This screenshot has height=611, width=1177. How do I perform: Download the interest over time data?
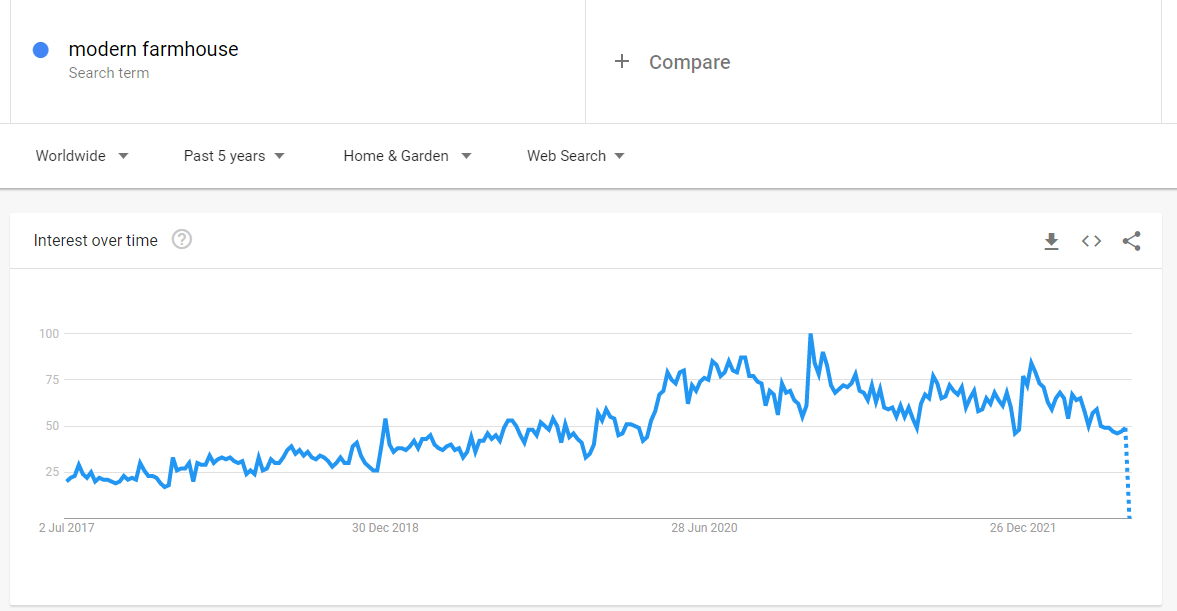tap(1051, 241)
